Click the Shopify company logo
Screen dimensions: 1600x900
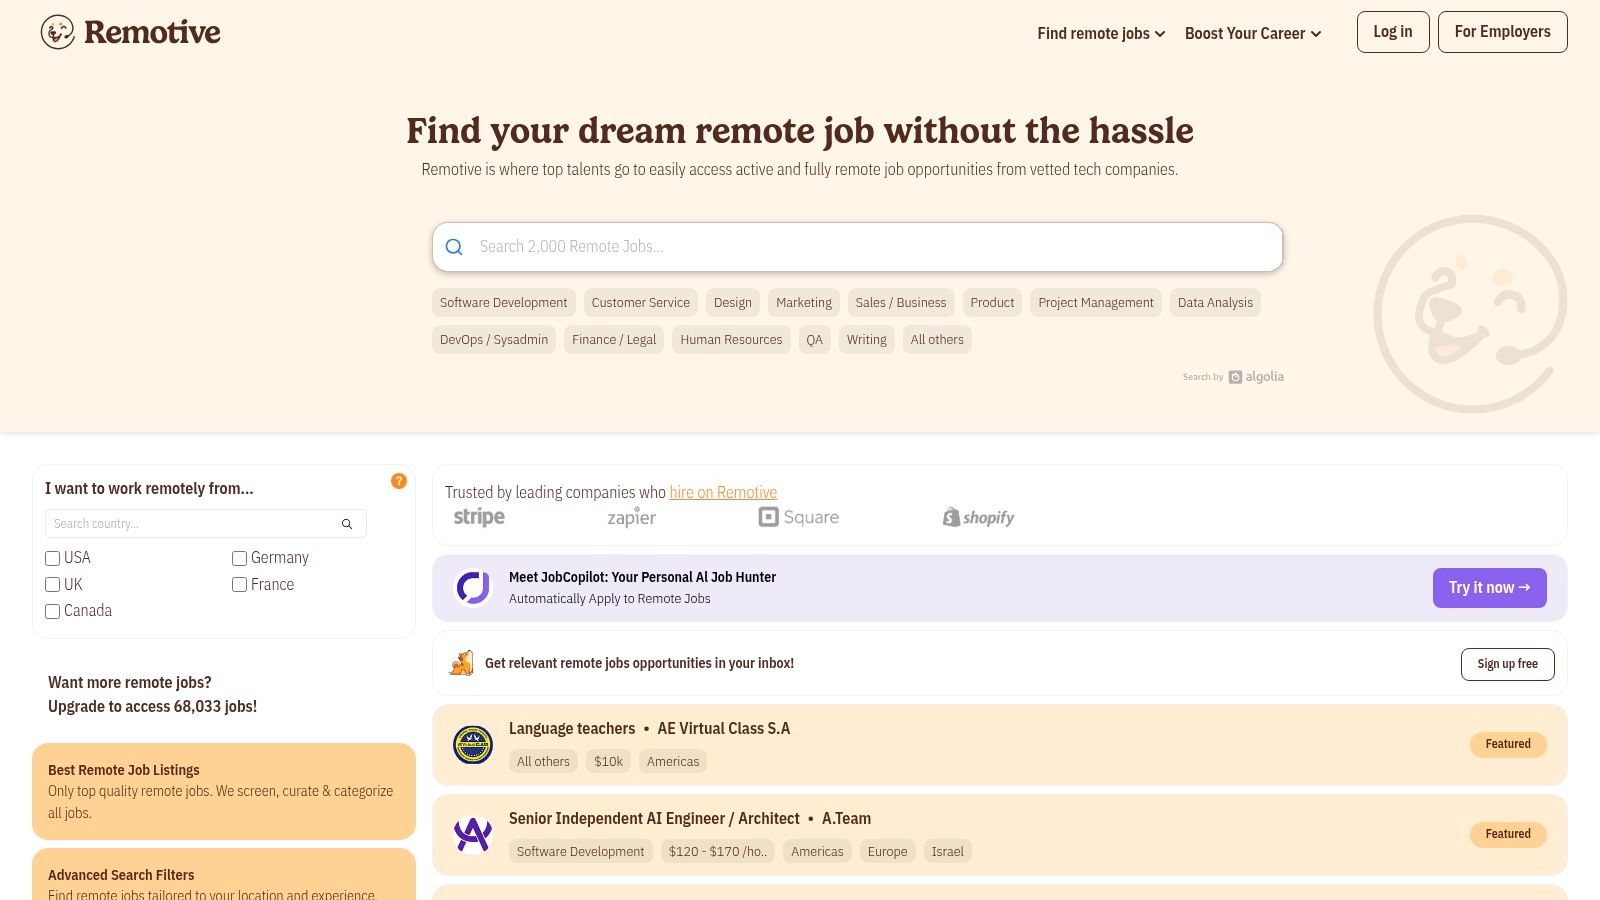point(977,517)
